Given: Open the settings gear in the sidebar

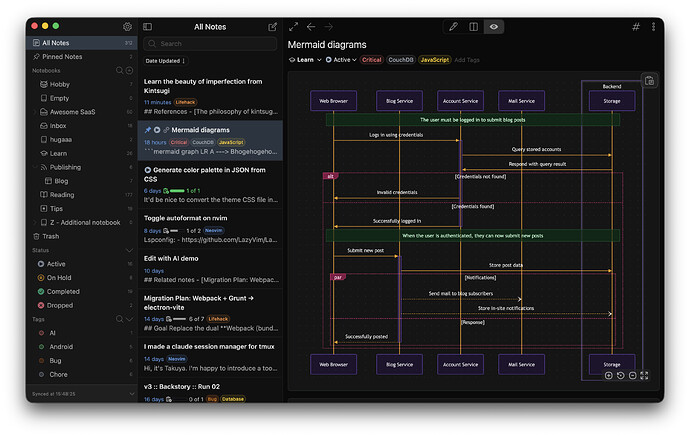Looking at the screenshot, I should [127, 27].
